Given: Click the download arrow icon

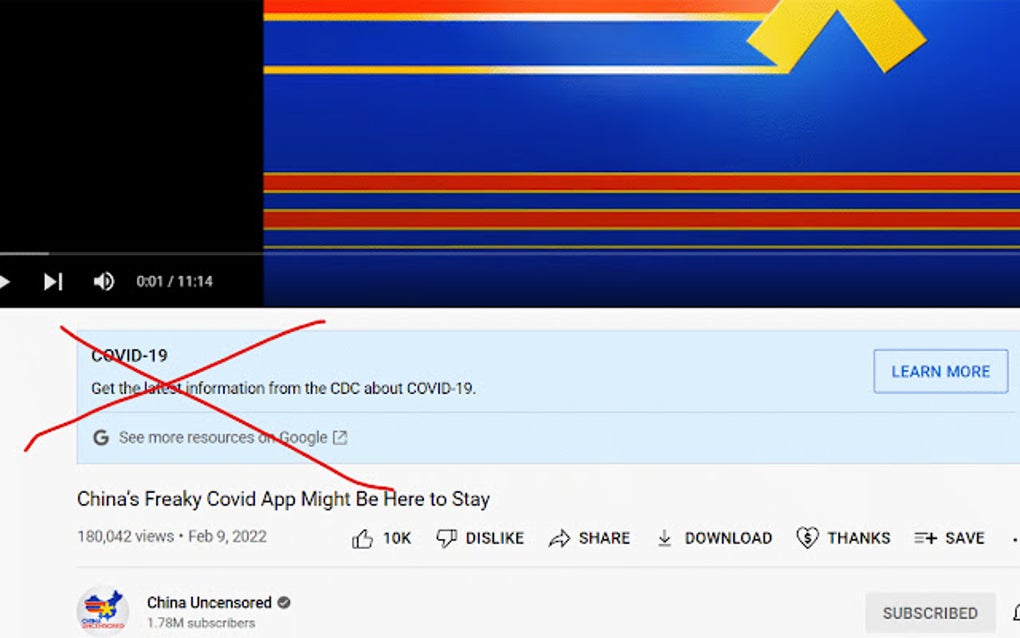Looking at the screenshot, I should (664, 538).
